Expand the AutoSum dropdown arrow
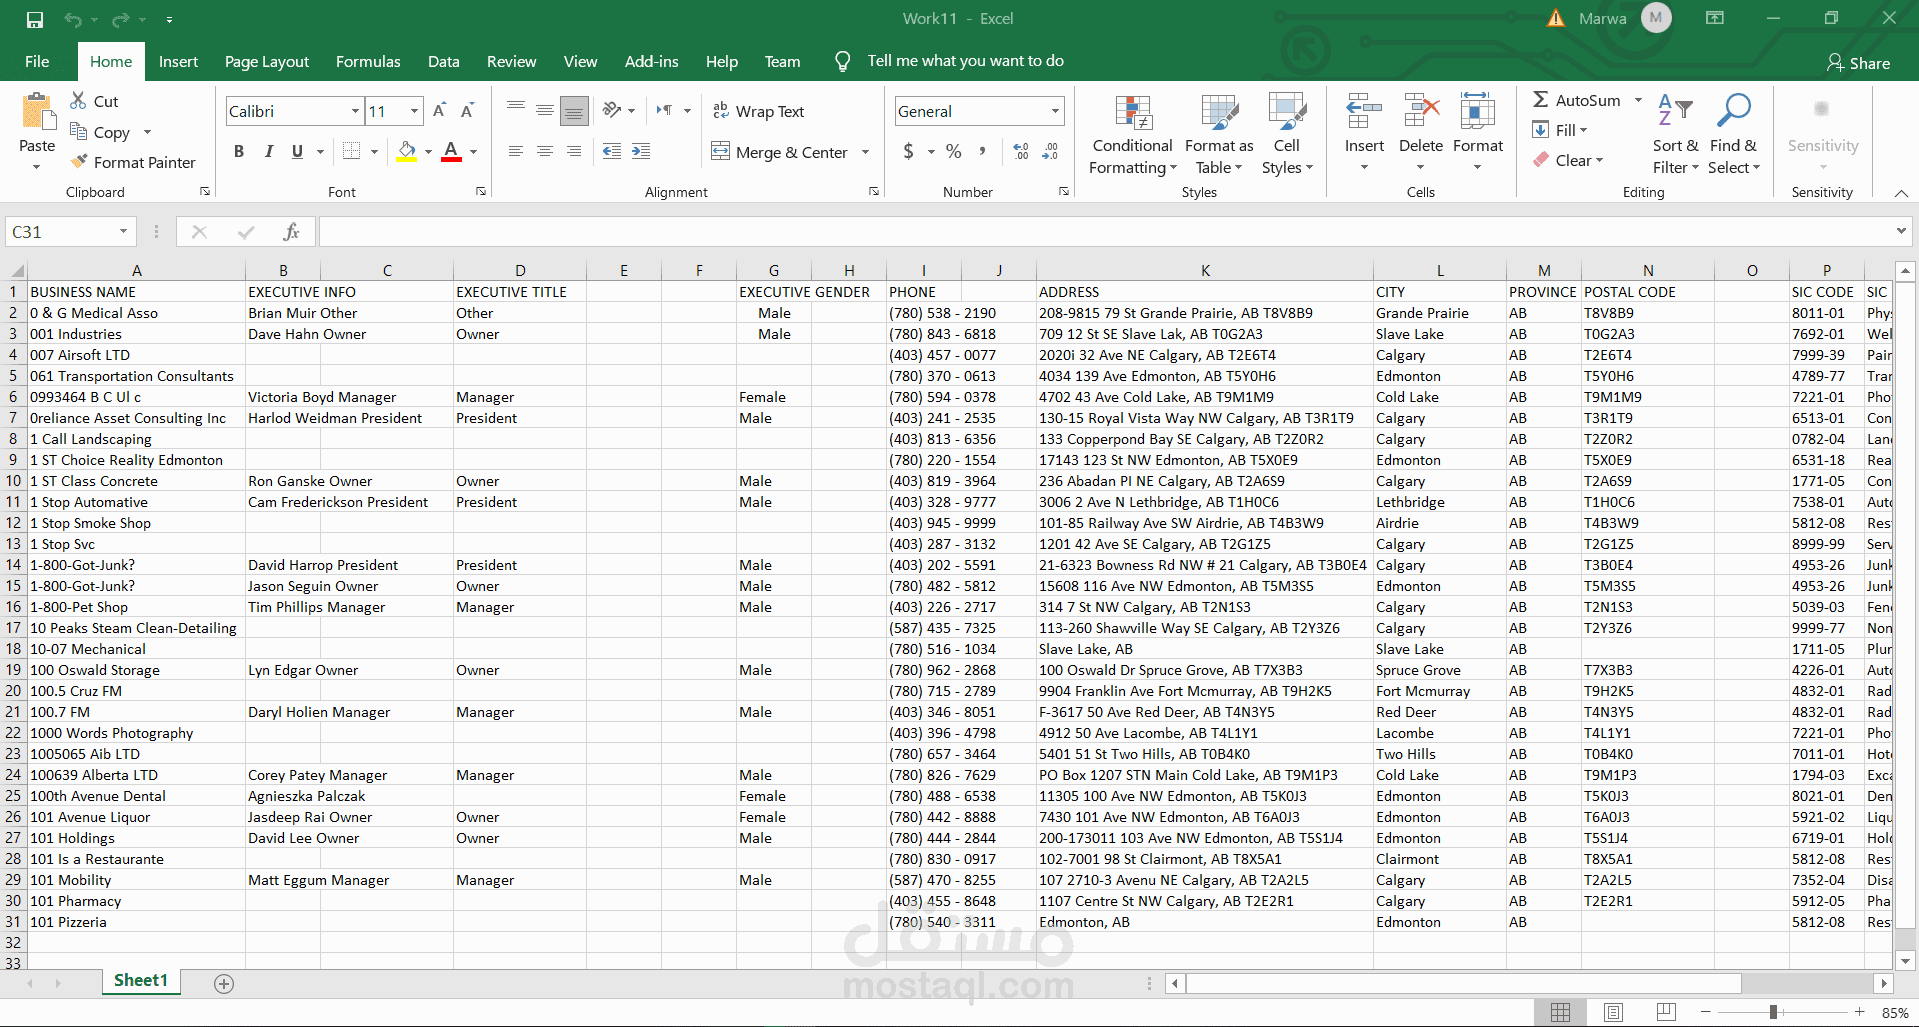Image resolution: width=1919 pixels, height=1027 pixels. coord(1638,100)
